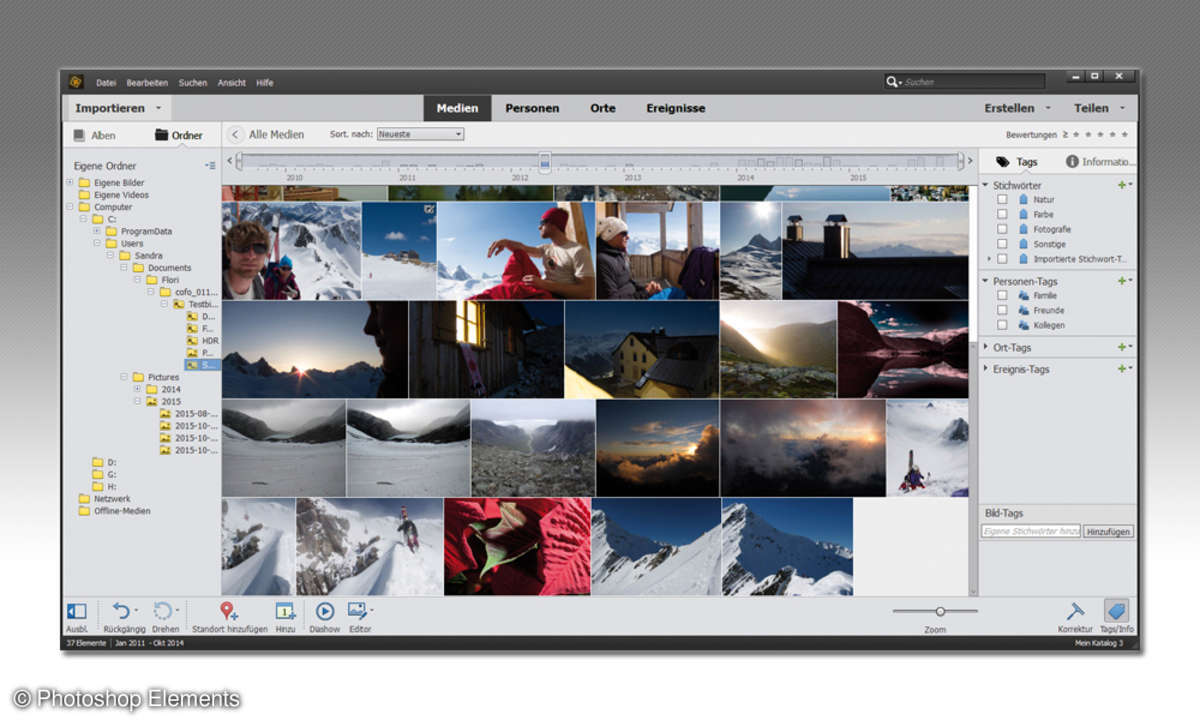
Task: Click the Natur tag icon
Action: tap(1023, 200)
